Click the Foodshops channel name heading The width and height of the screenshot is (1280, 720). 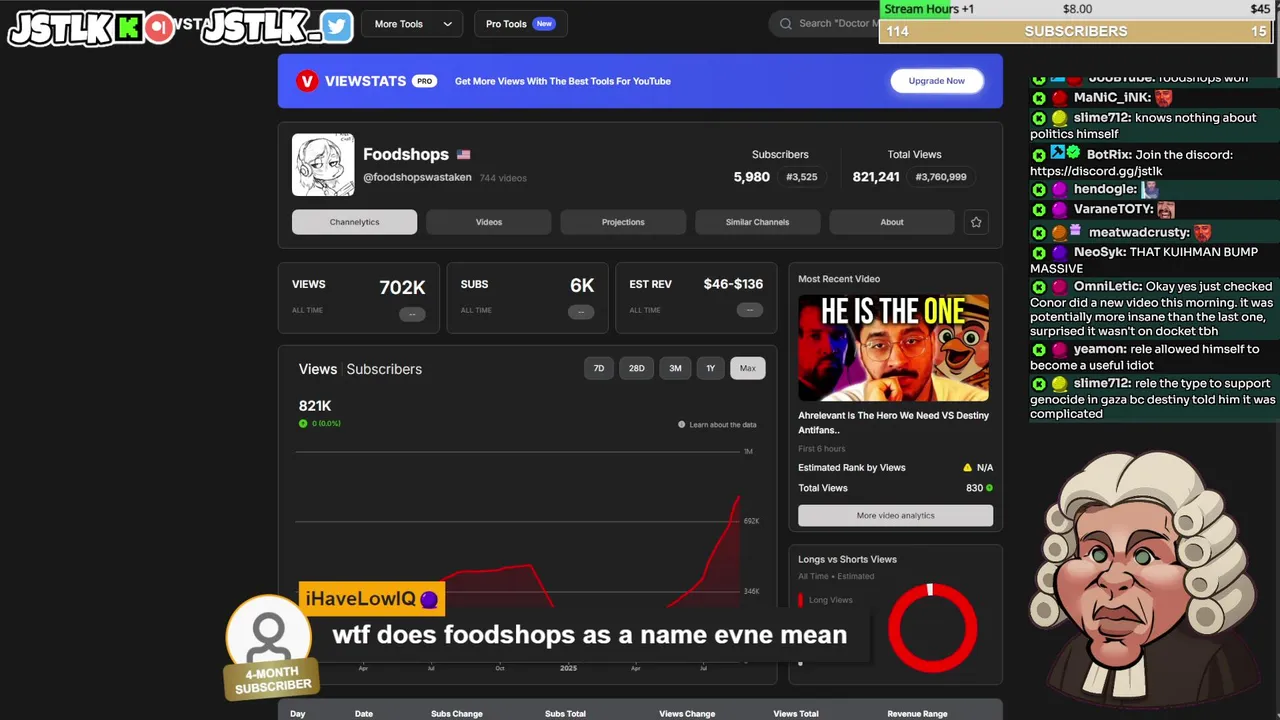coord(406,154)
